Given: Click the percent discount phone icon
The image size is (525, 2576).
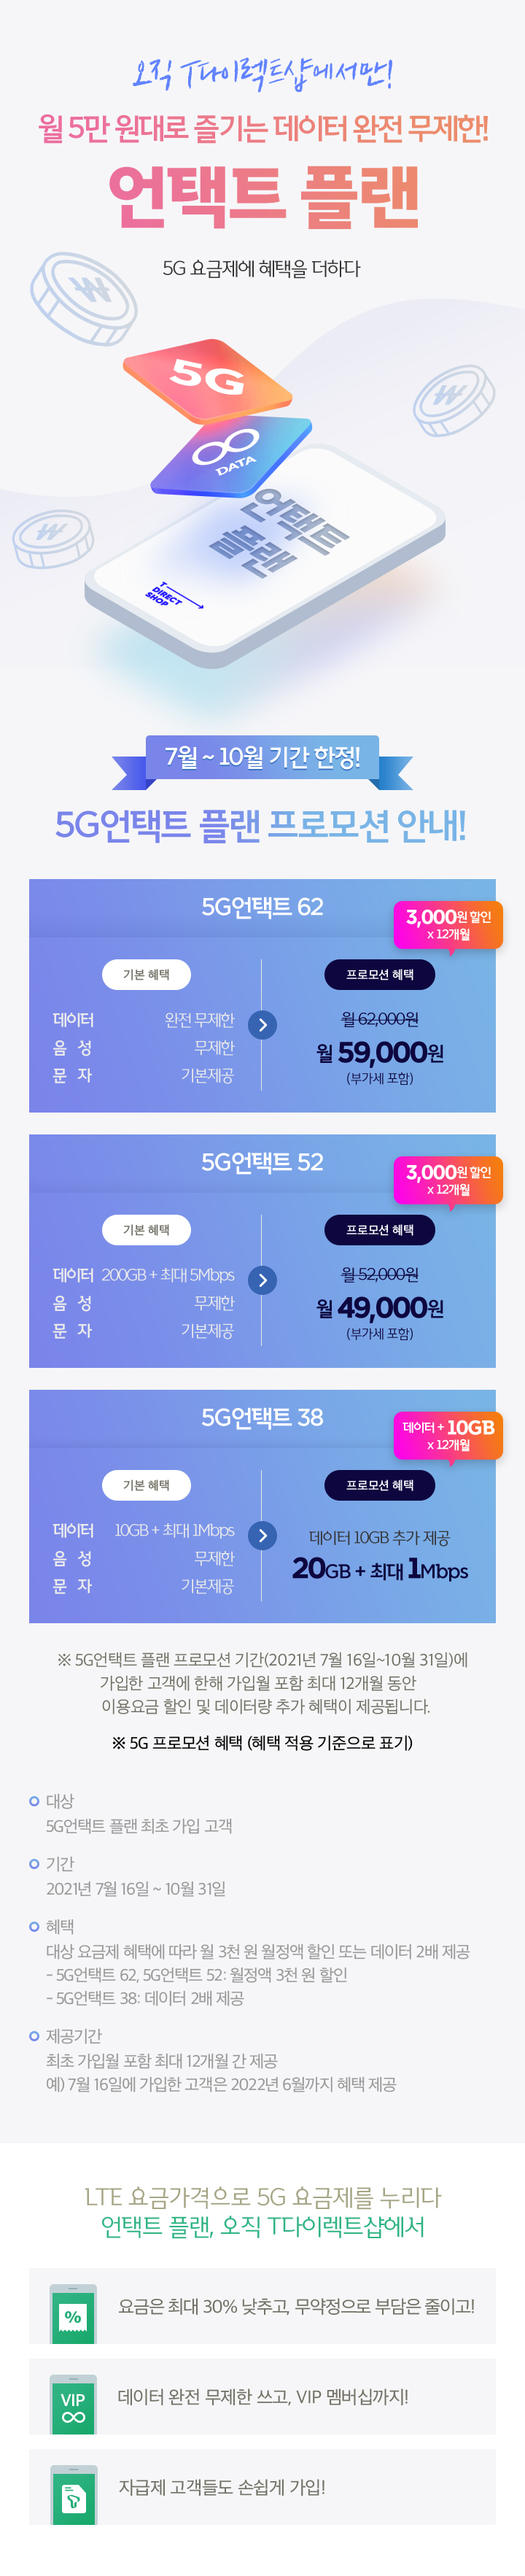Looking at the screenshot, I should (73, 2314).
